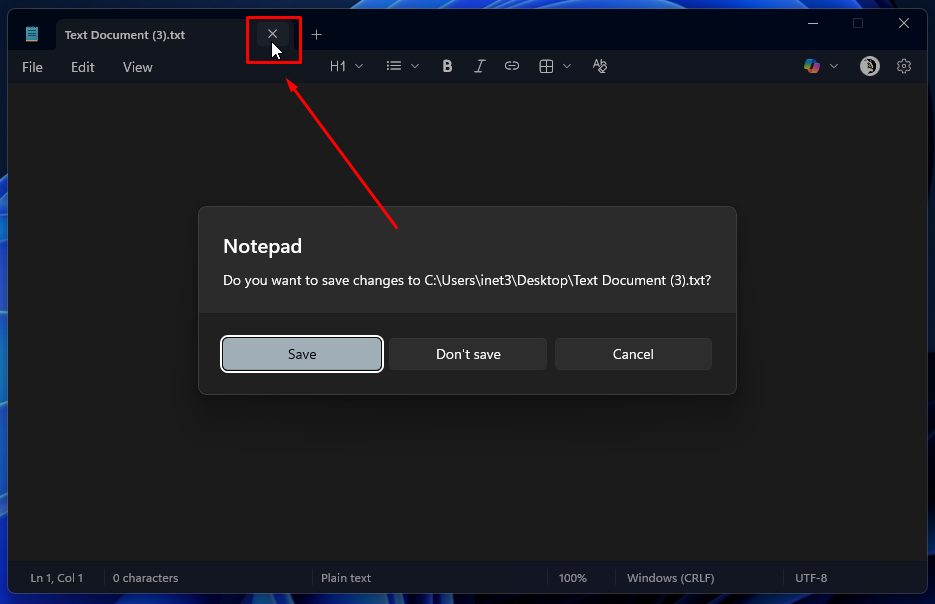Click Cancel to dismiss the save prompt
This screenshot has width=935, height=604.
click(x=633, y=354)
